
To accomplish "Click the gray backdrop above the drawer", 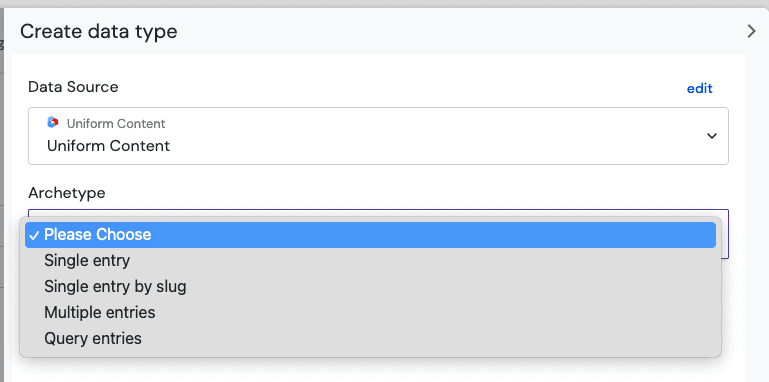I will coord(384,3).
